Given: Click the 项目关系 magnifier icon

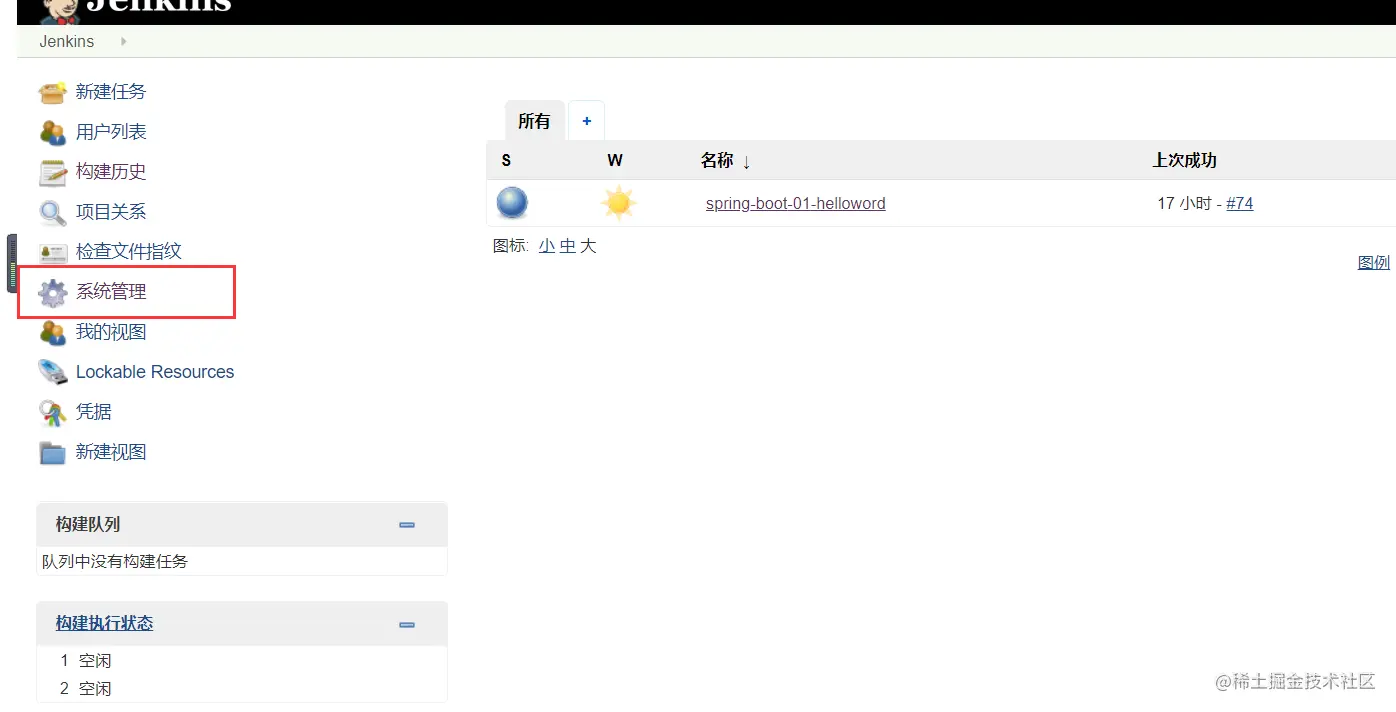Looking at the screenshot, I should [x=52, y=212].
